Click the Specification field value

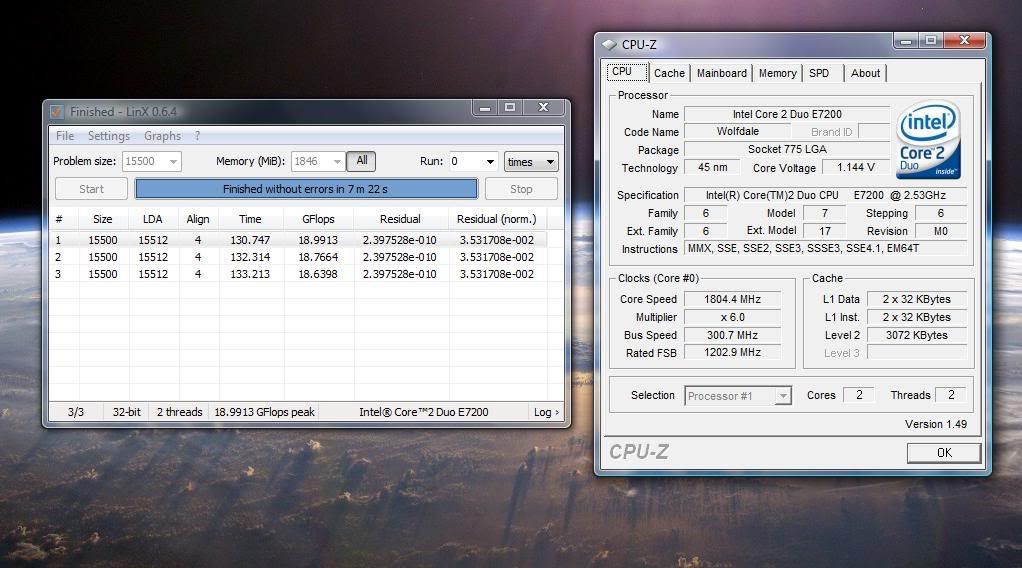pos(825,195)
